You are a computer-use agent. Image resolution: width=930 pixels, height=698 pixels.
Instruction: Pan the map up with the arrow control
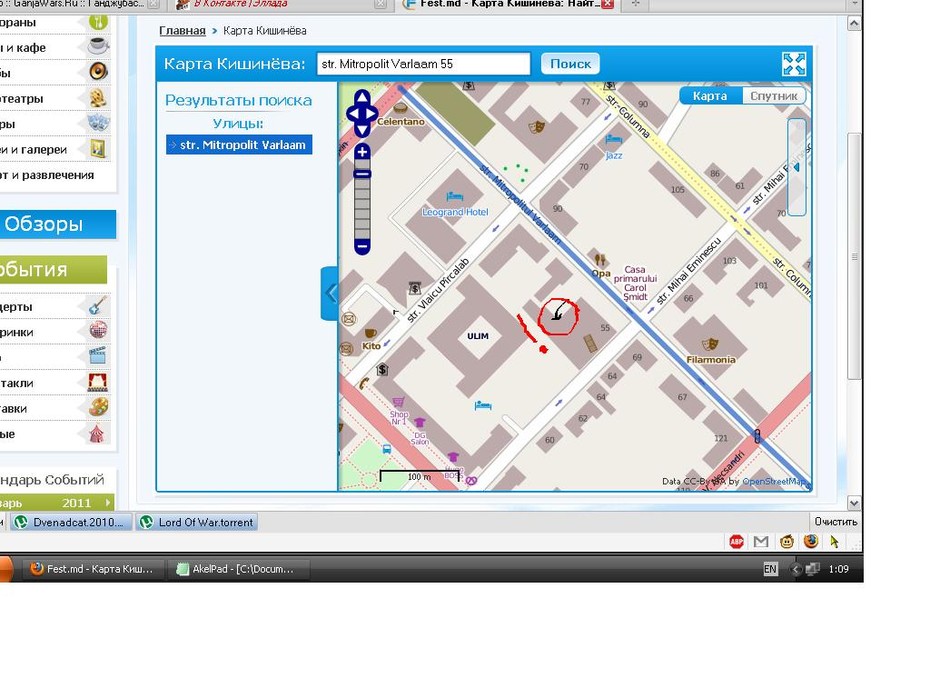click(x=362, y=98)
